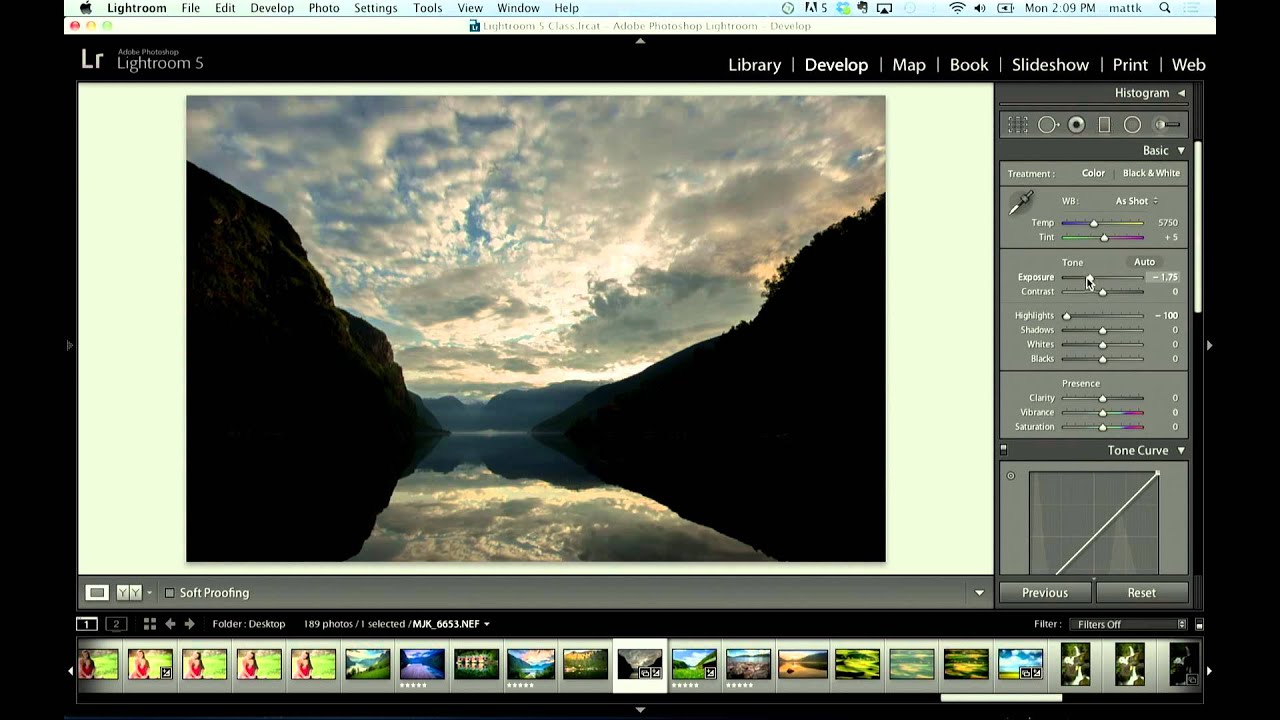The image size is (1280, 720).
Task: Pick the White Balance Selector eyedropper
Action: 1020,203
